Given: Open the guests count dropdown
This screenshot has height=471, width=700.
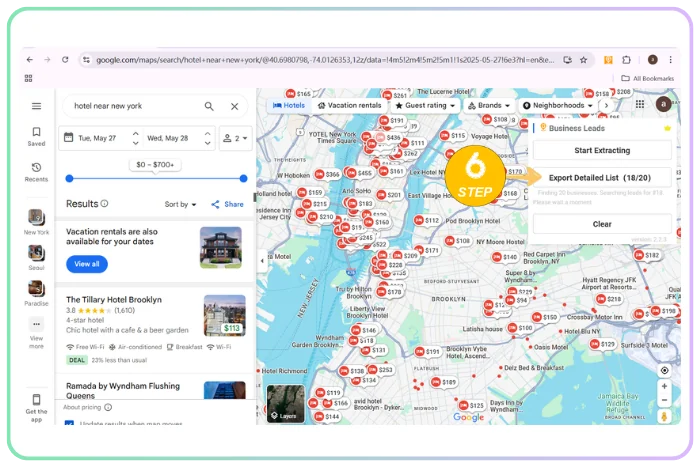Looking at the screenshot, I should coord(235,138).
